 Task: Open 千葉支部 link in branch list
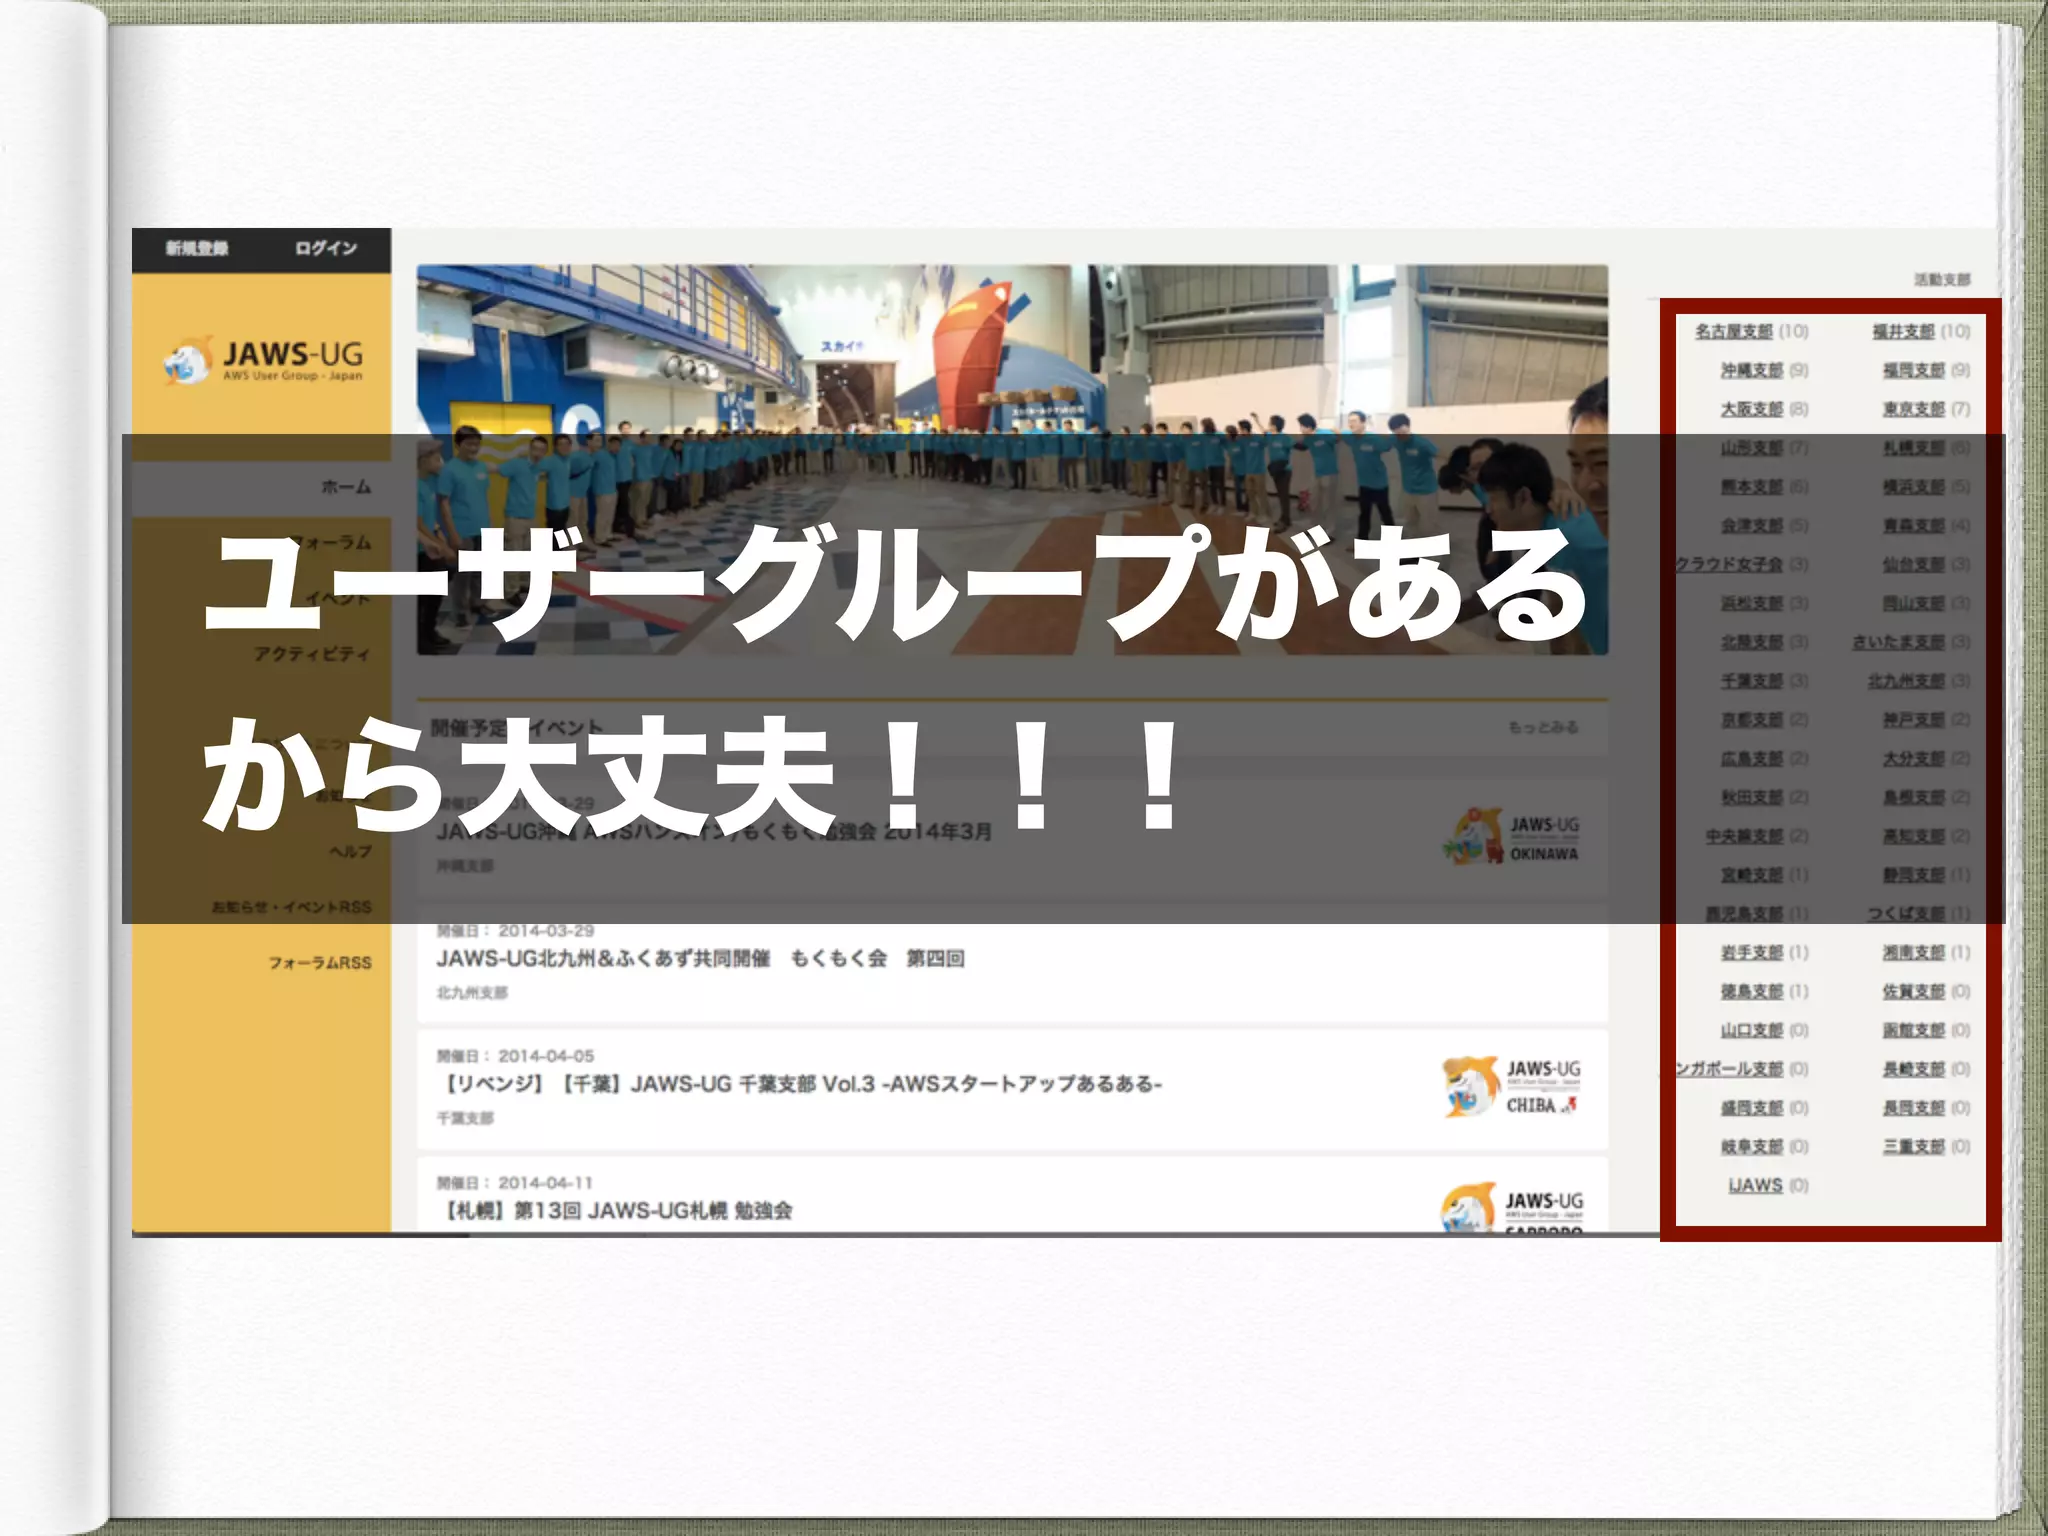tap(1752, 681)
